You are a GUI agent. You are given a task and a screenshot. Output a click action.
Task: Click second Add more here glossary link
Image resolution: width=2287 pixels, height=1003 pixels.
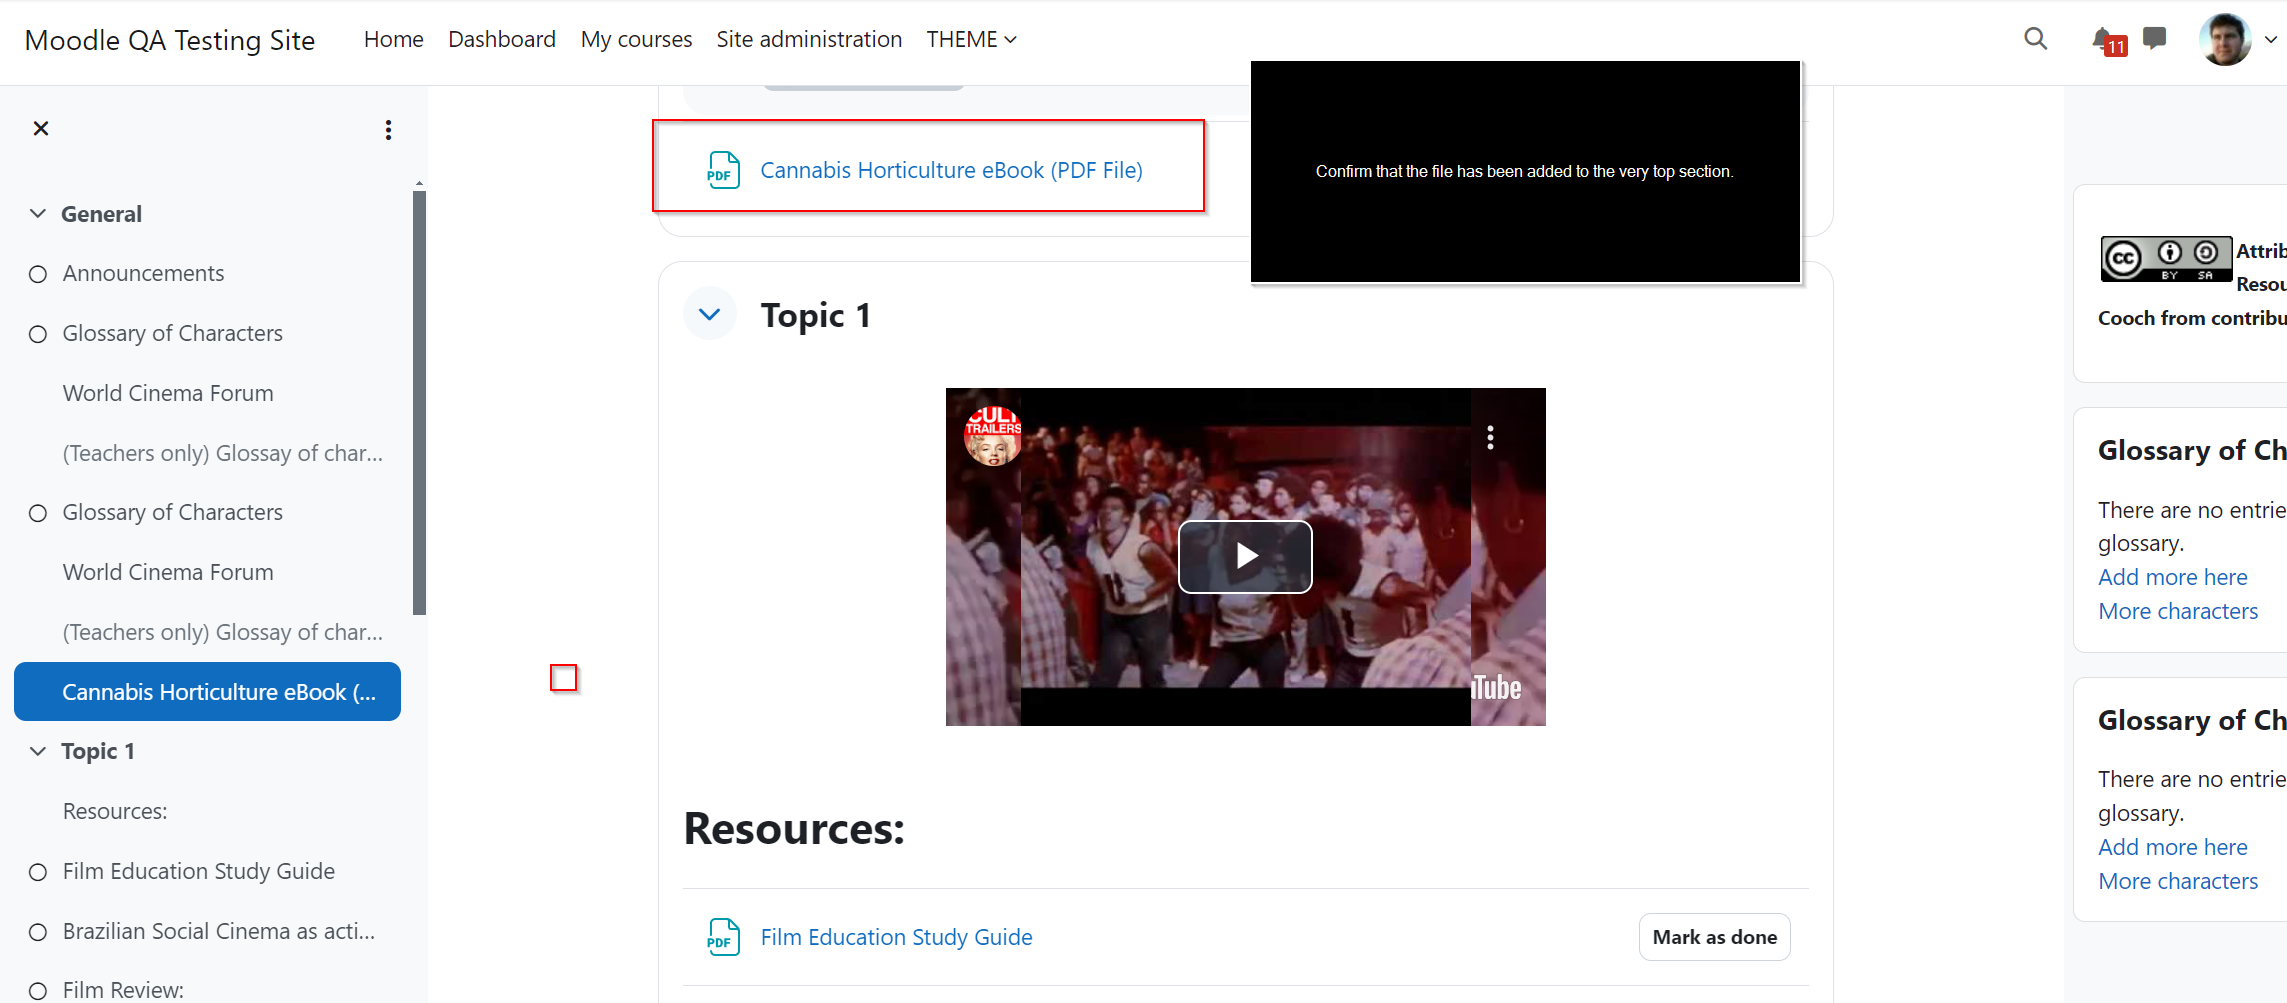(2172, 847)
